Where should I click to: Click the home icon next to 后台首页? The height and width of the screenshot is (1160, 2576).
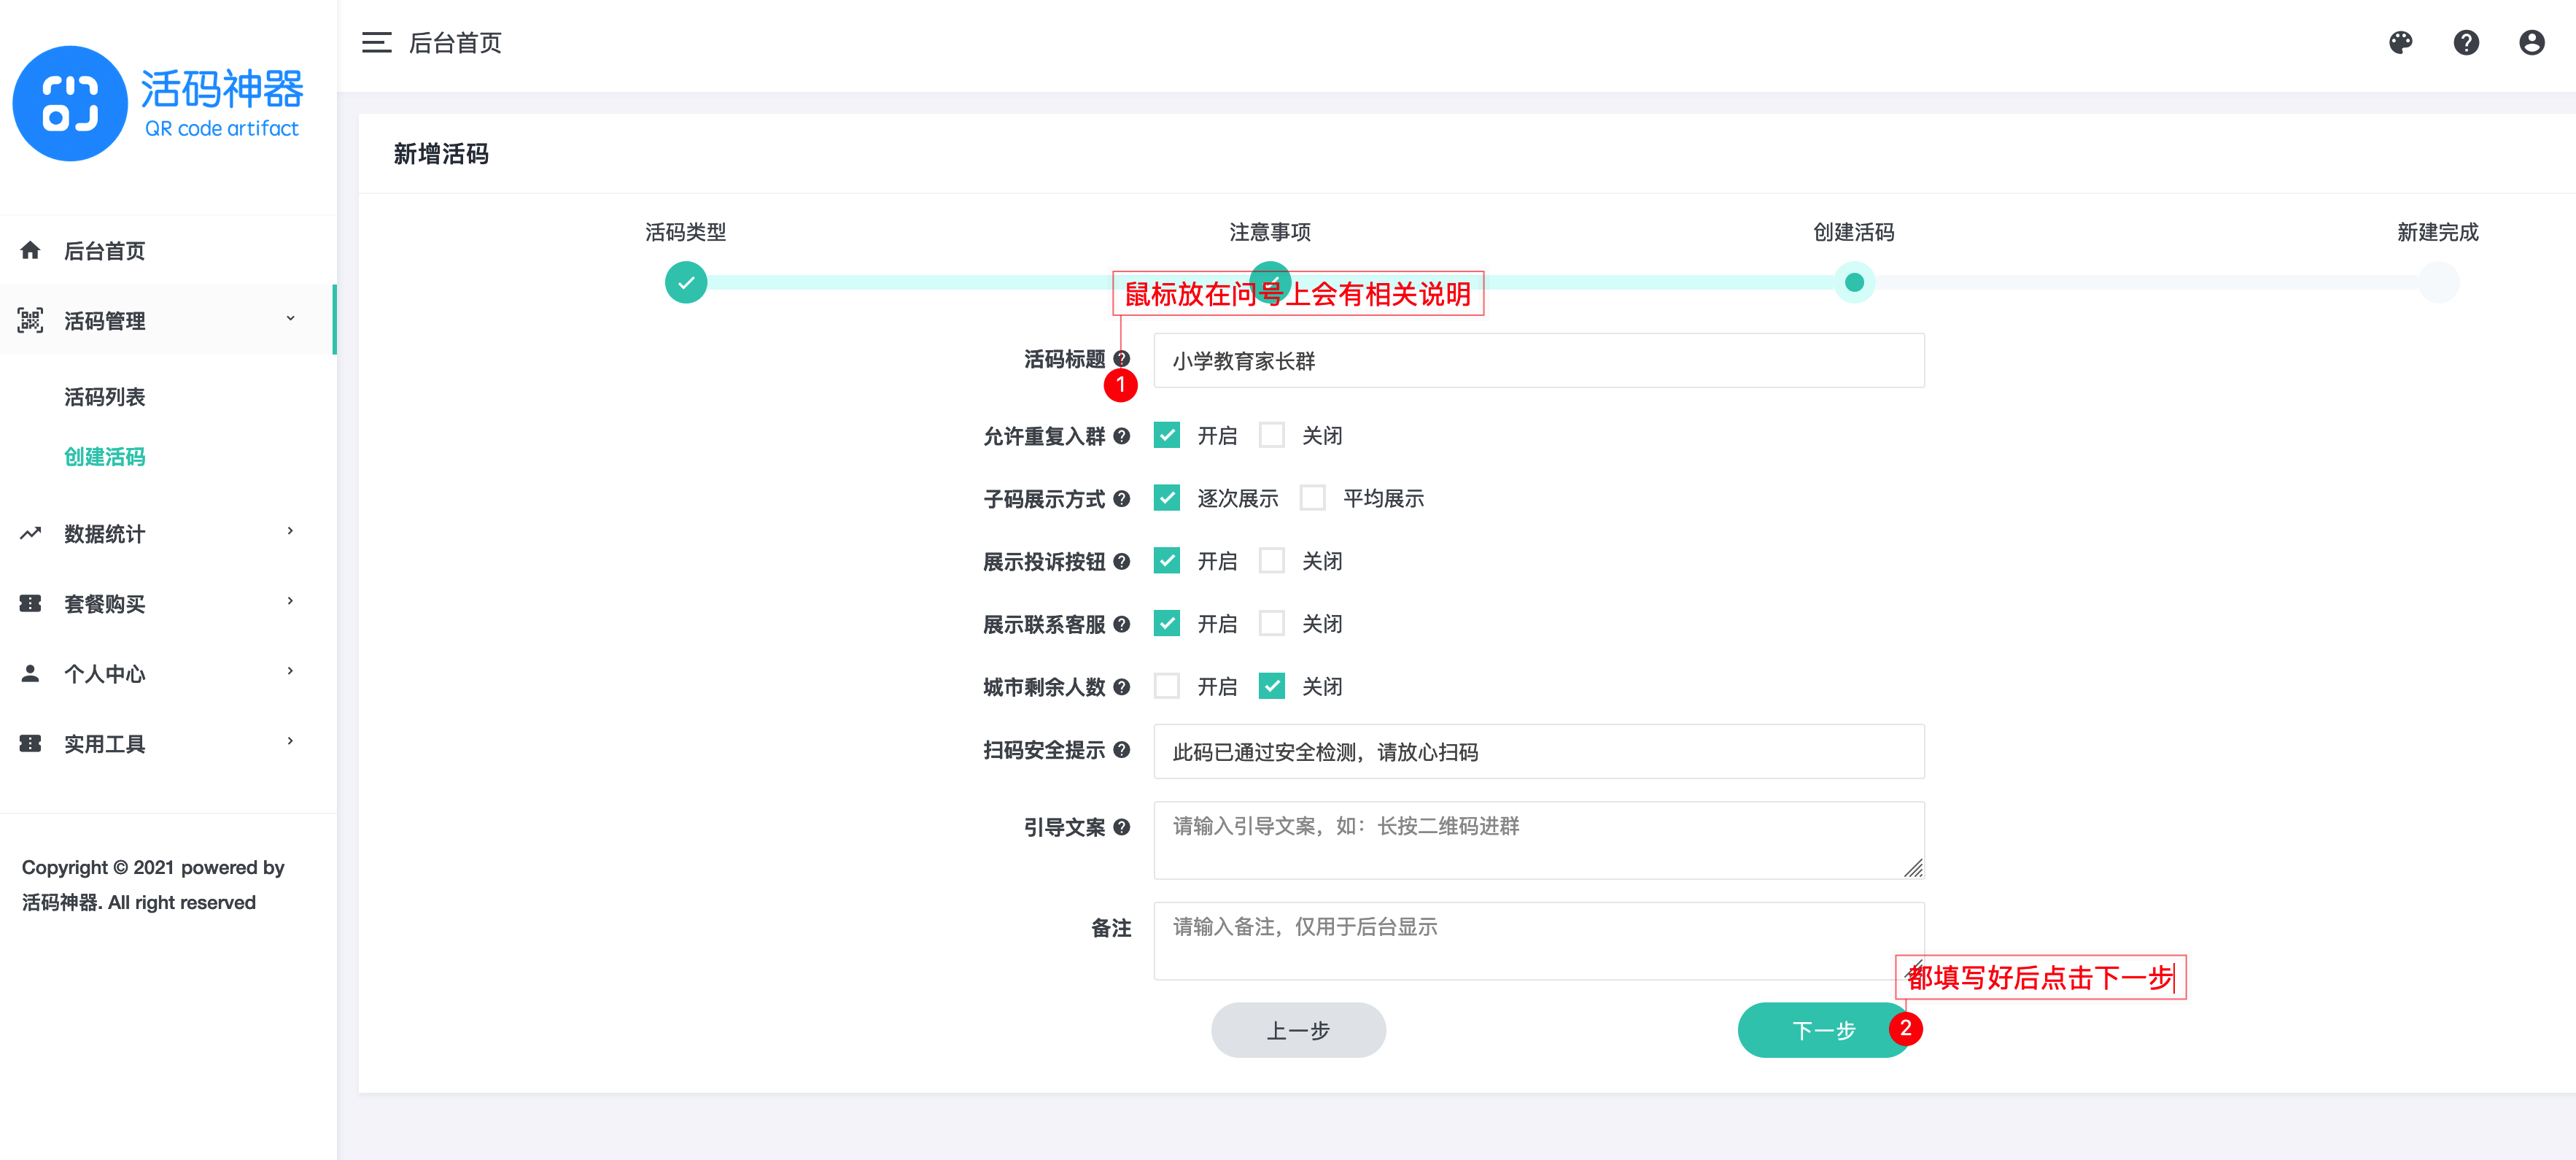coord(30,250)
